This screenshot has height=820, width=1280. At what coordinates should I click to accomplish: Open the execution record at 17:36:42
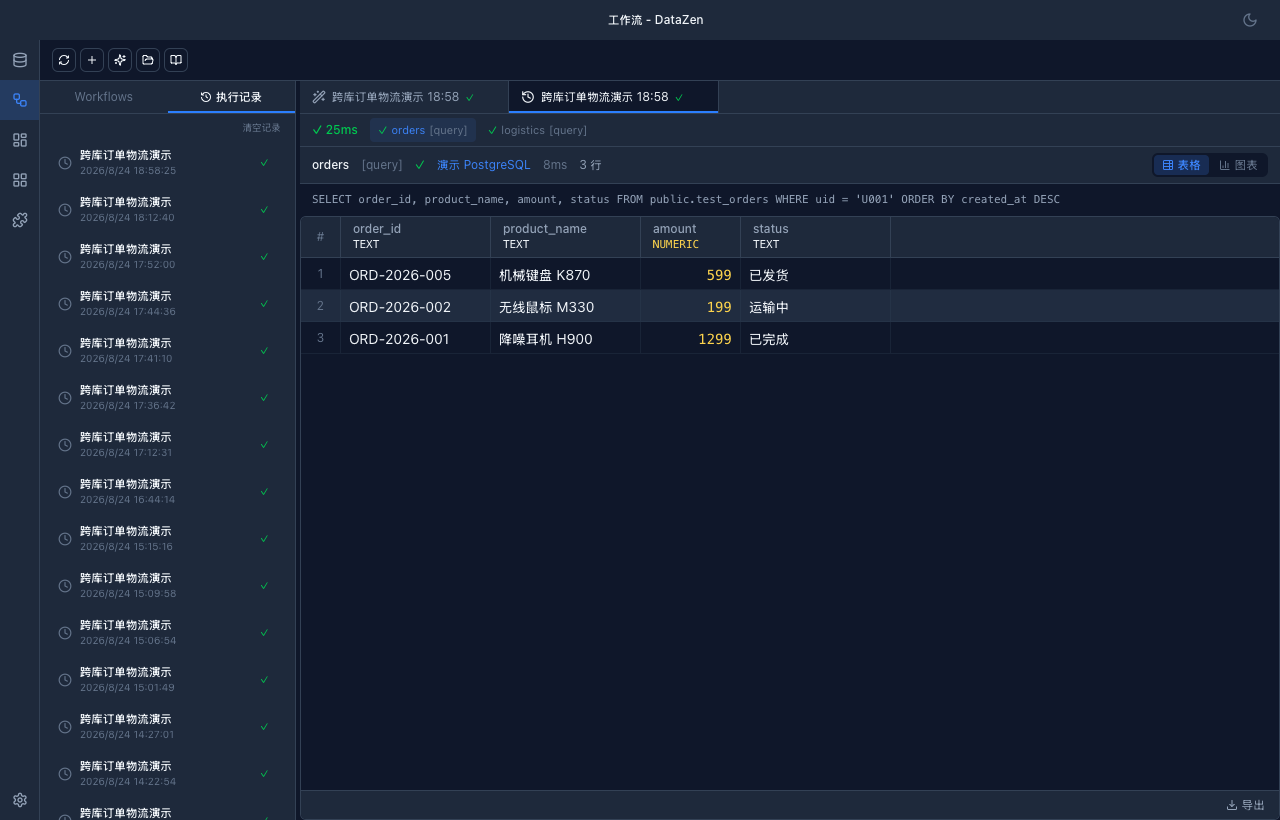tap(168, 397)
